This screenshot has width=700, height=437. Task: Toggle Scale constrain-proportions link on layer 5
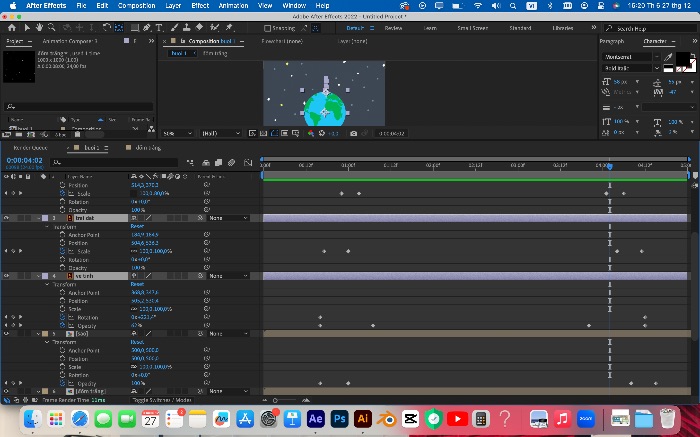pyautogui.click(x=134, y=367)
